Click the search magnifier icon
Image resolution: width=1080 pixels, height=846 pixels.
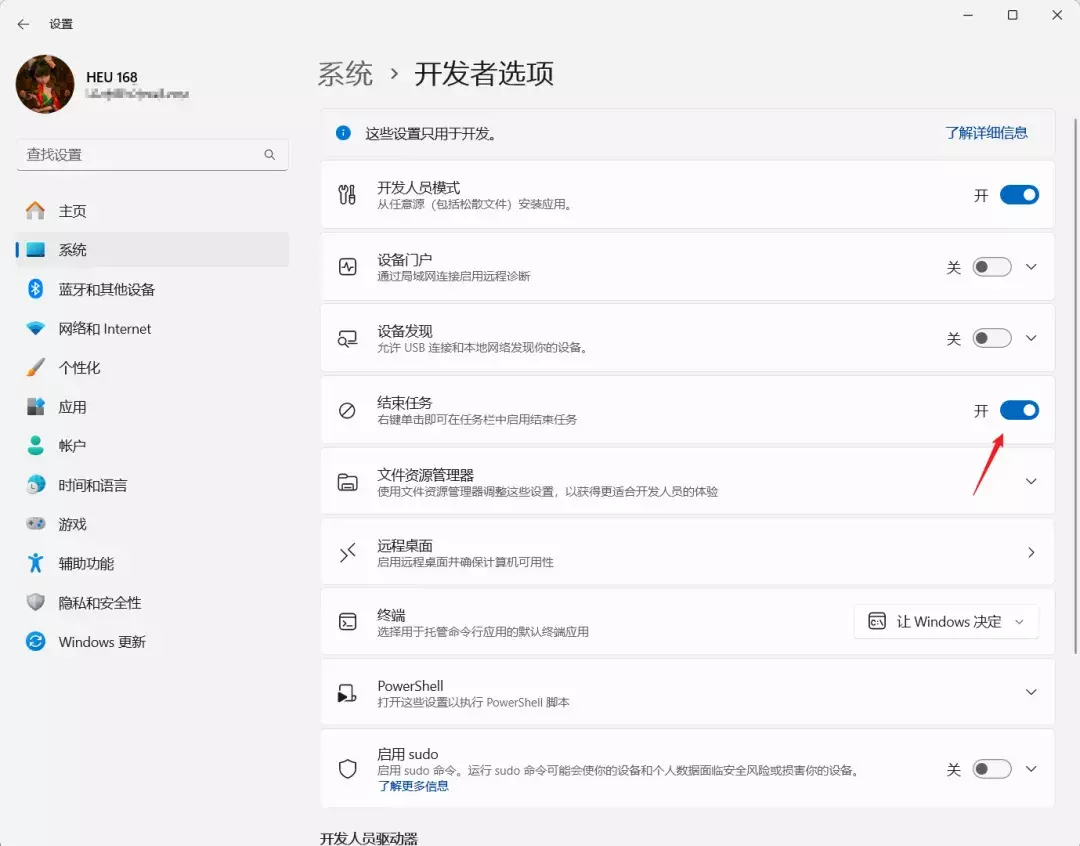(x=269, y=155)
